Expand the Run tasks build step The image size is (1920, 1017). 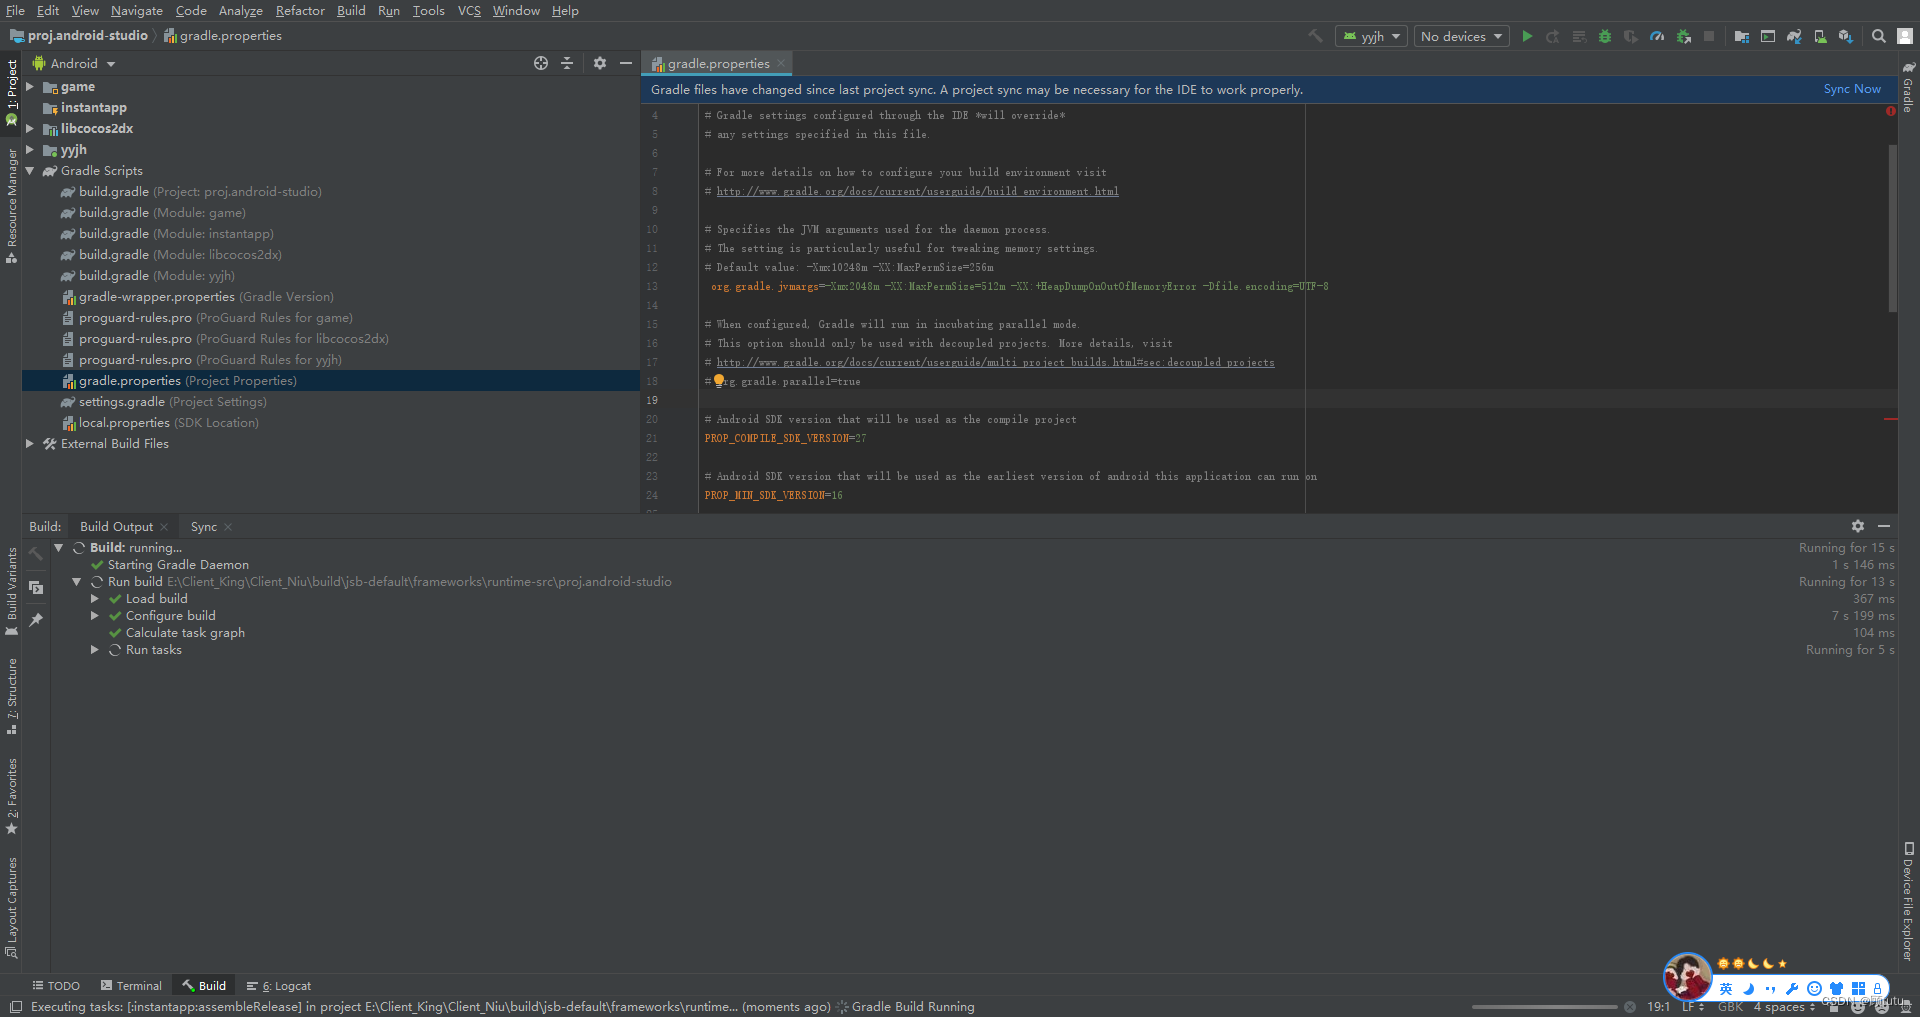[95, 649]
